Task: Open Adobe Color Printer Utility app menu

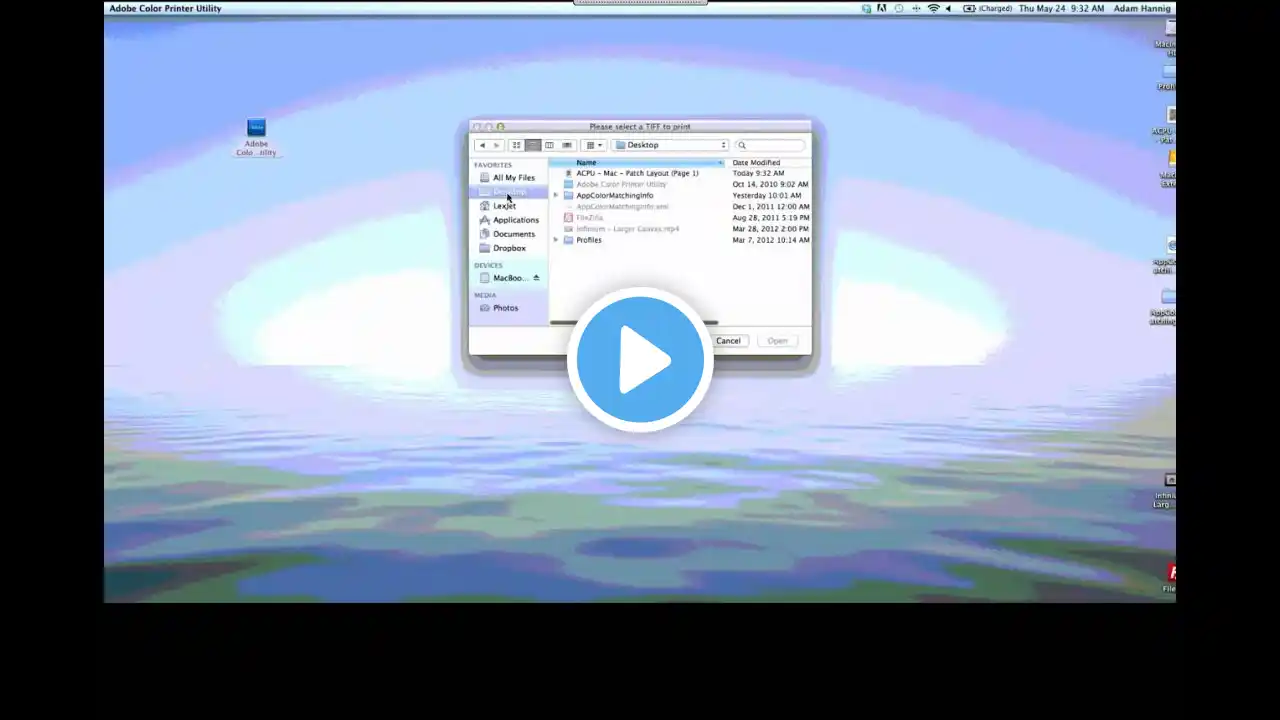Action: coord(165,8)
